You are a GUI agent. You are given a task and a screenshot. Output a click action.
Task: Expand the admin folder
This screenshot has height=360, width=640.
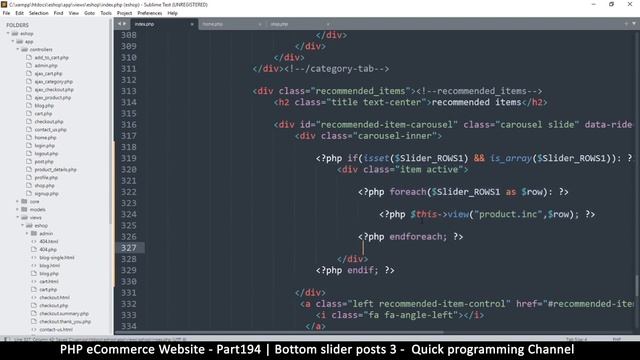click(x=27, y=233)
